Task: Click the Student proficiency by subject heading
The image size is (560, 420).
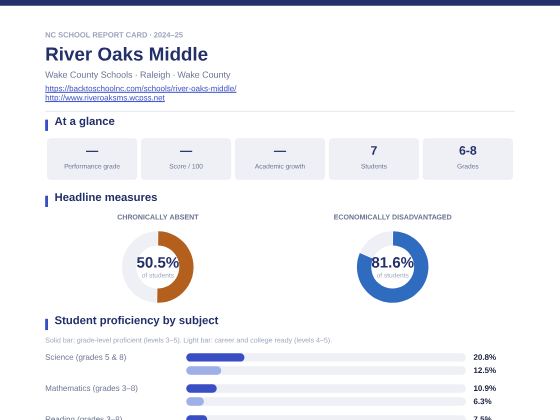Action: point(136,320)
